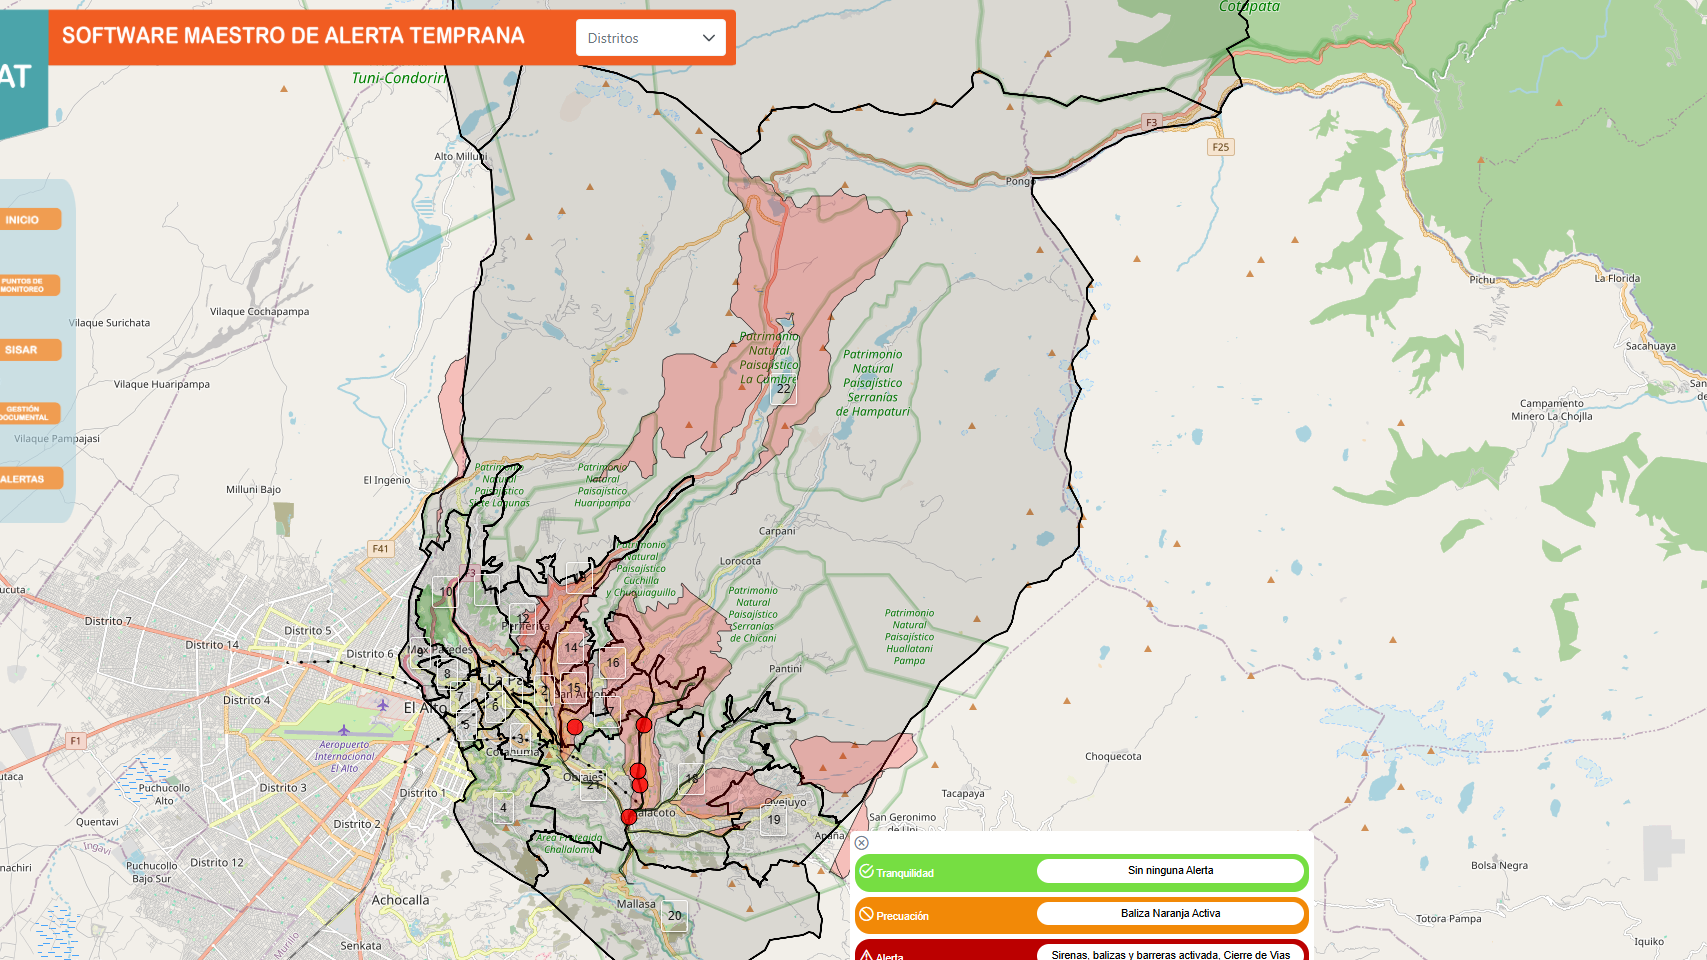Open the ALERTAS sidebar item
The height and width of the screenshot is (960, 1707).
click(28, 479)
